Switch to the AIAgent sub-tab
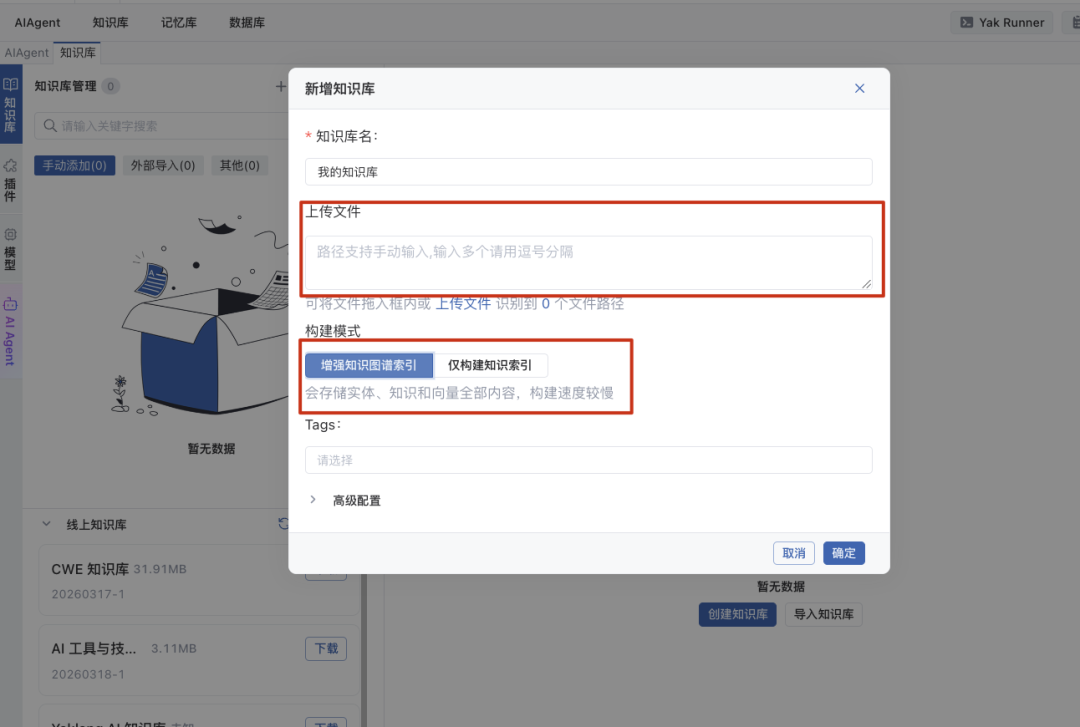The height and width of the screenshot is (727, 1080). [26, 52]
